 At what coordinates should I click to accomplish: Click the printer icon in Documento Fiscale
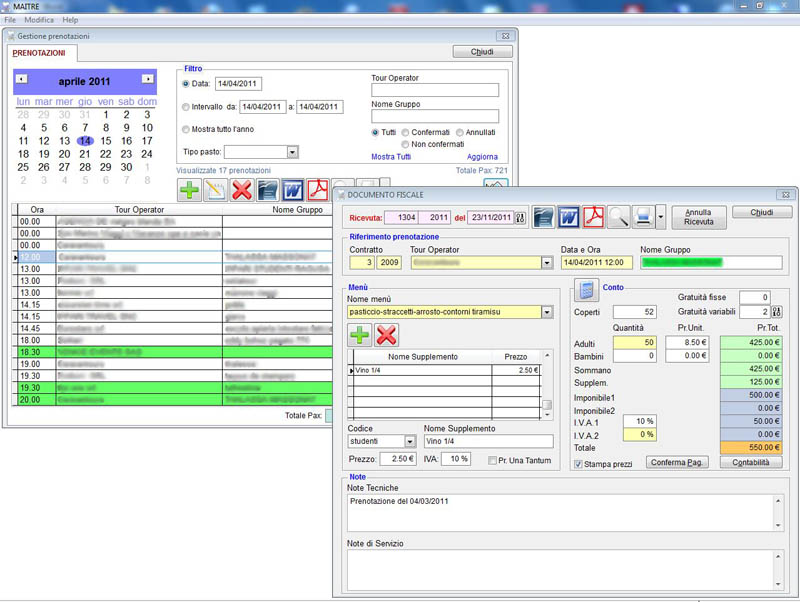[644, 216]
